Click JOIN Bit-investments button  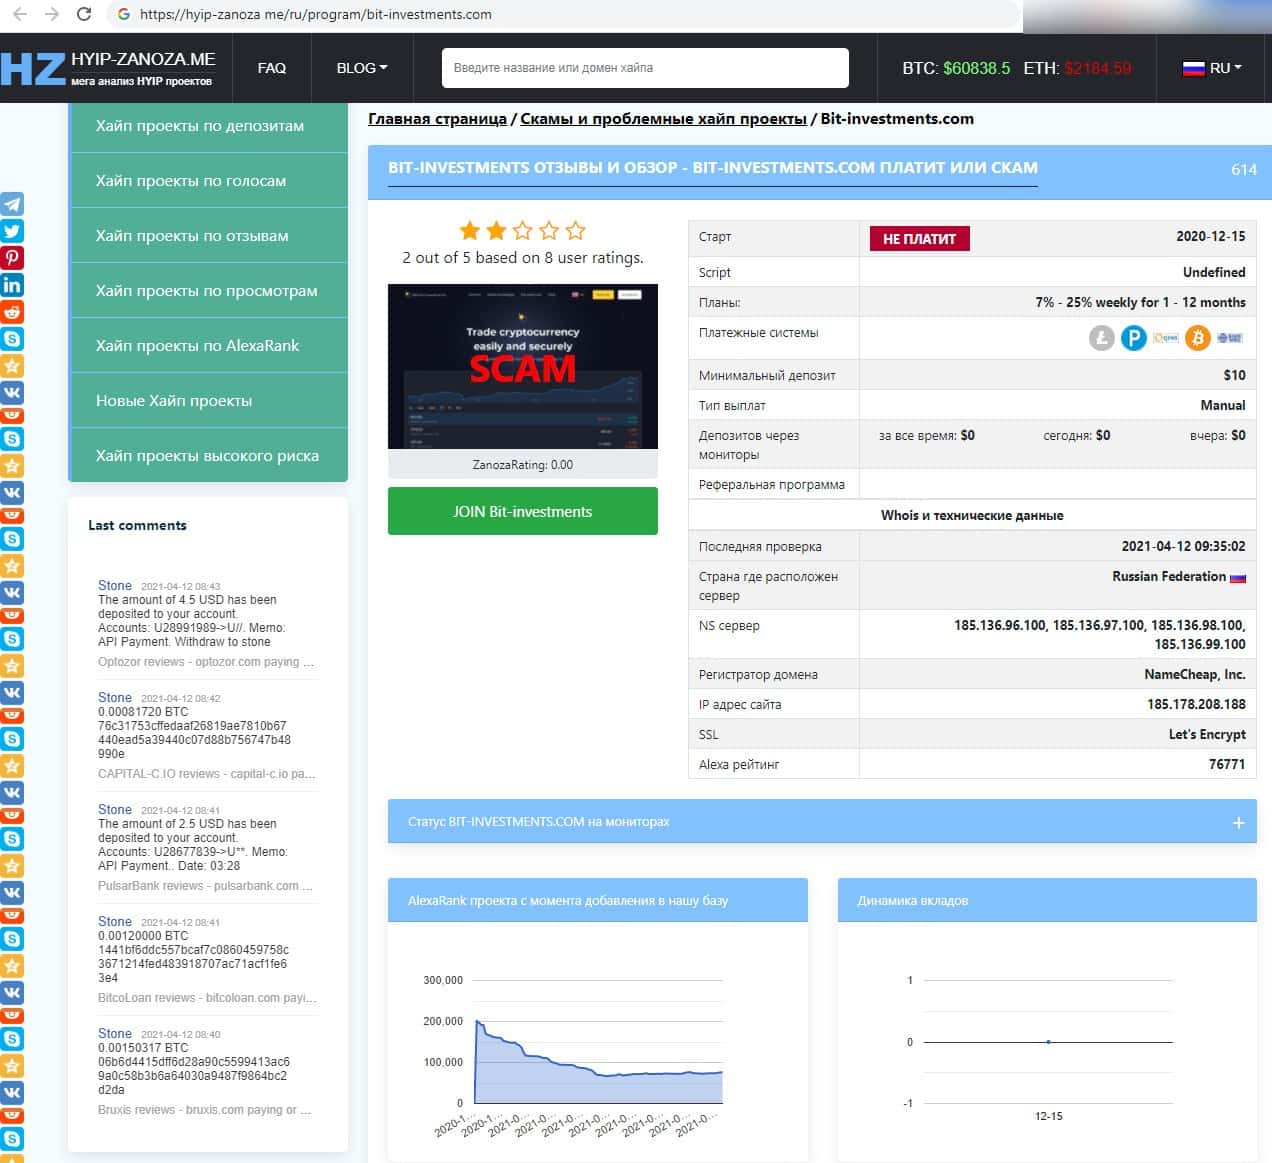click(x=522, y=511)
